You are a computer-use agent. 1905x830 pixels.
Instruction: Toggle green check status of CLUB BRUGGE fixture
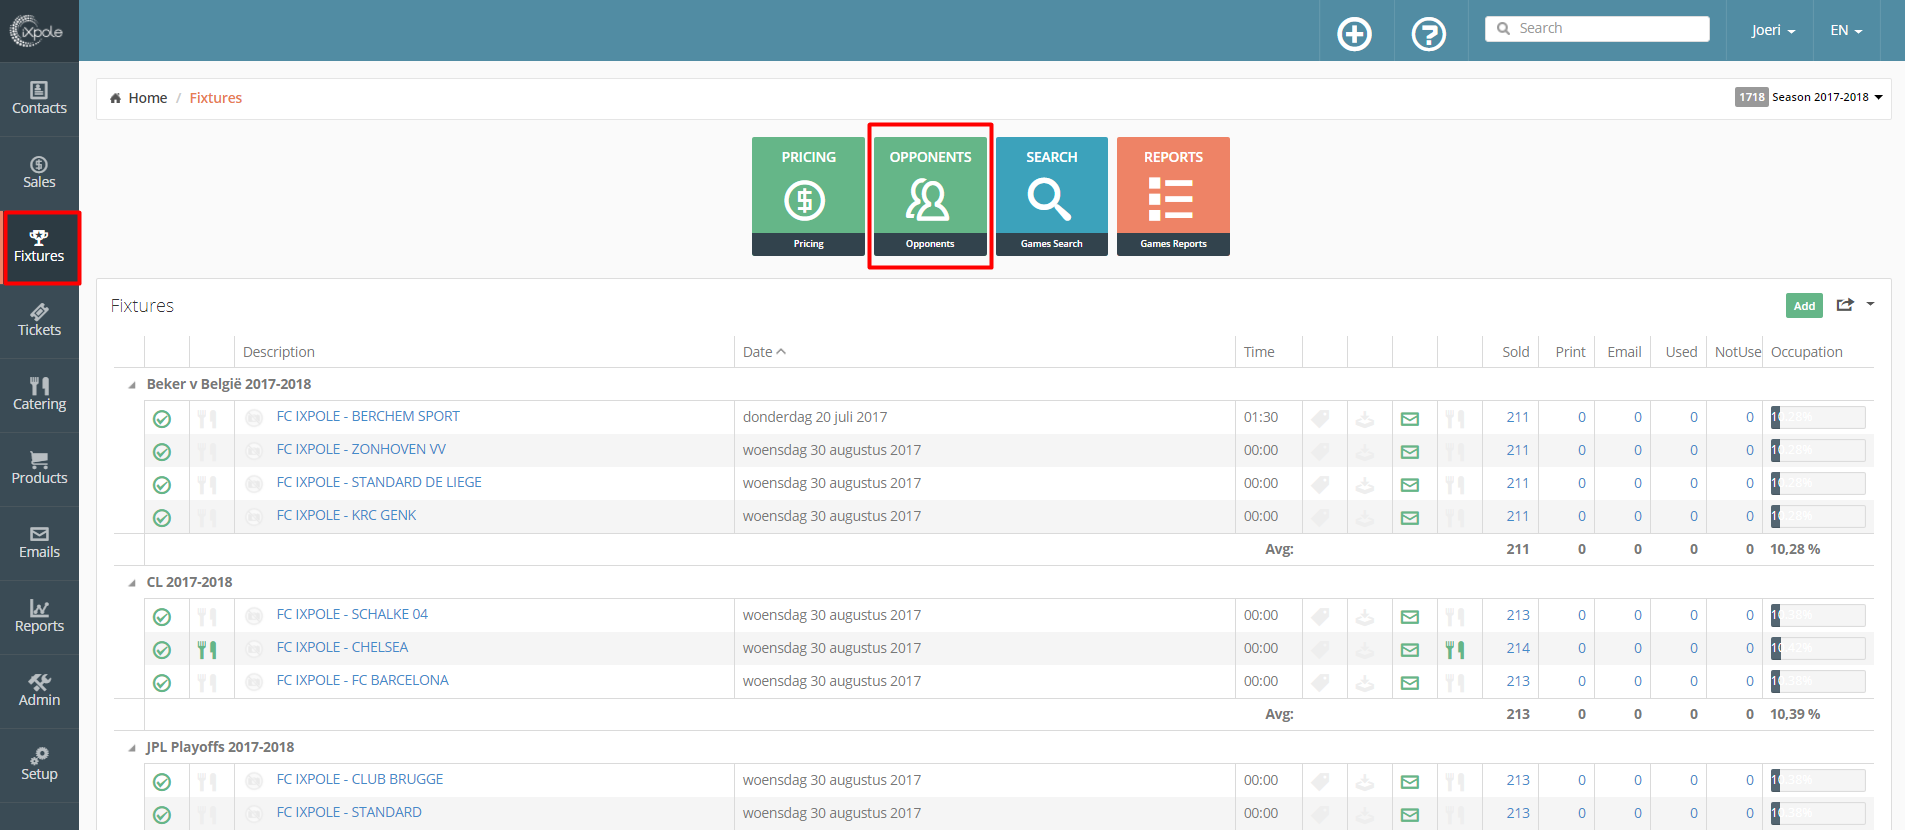(x=162, y=782)
